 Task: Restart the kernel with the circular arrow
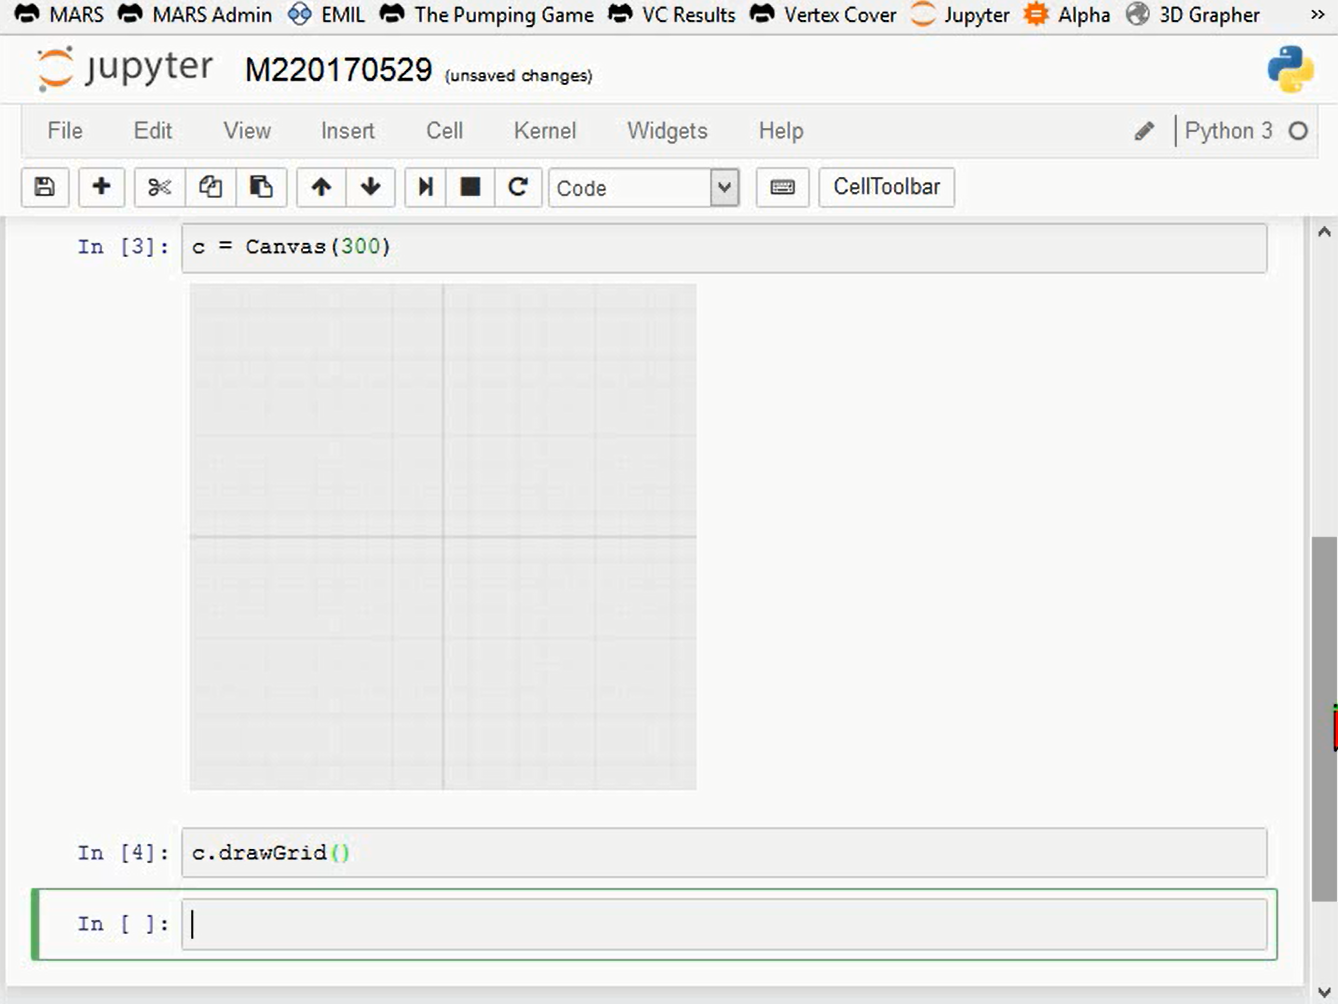[518, 187]
